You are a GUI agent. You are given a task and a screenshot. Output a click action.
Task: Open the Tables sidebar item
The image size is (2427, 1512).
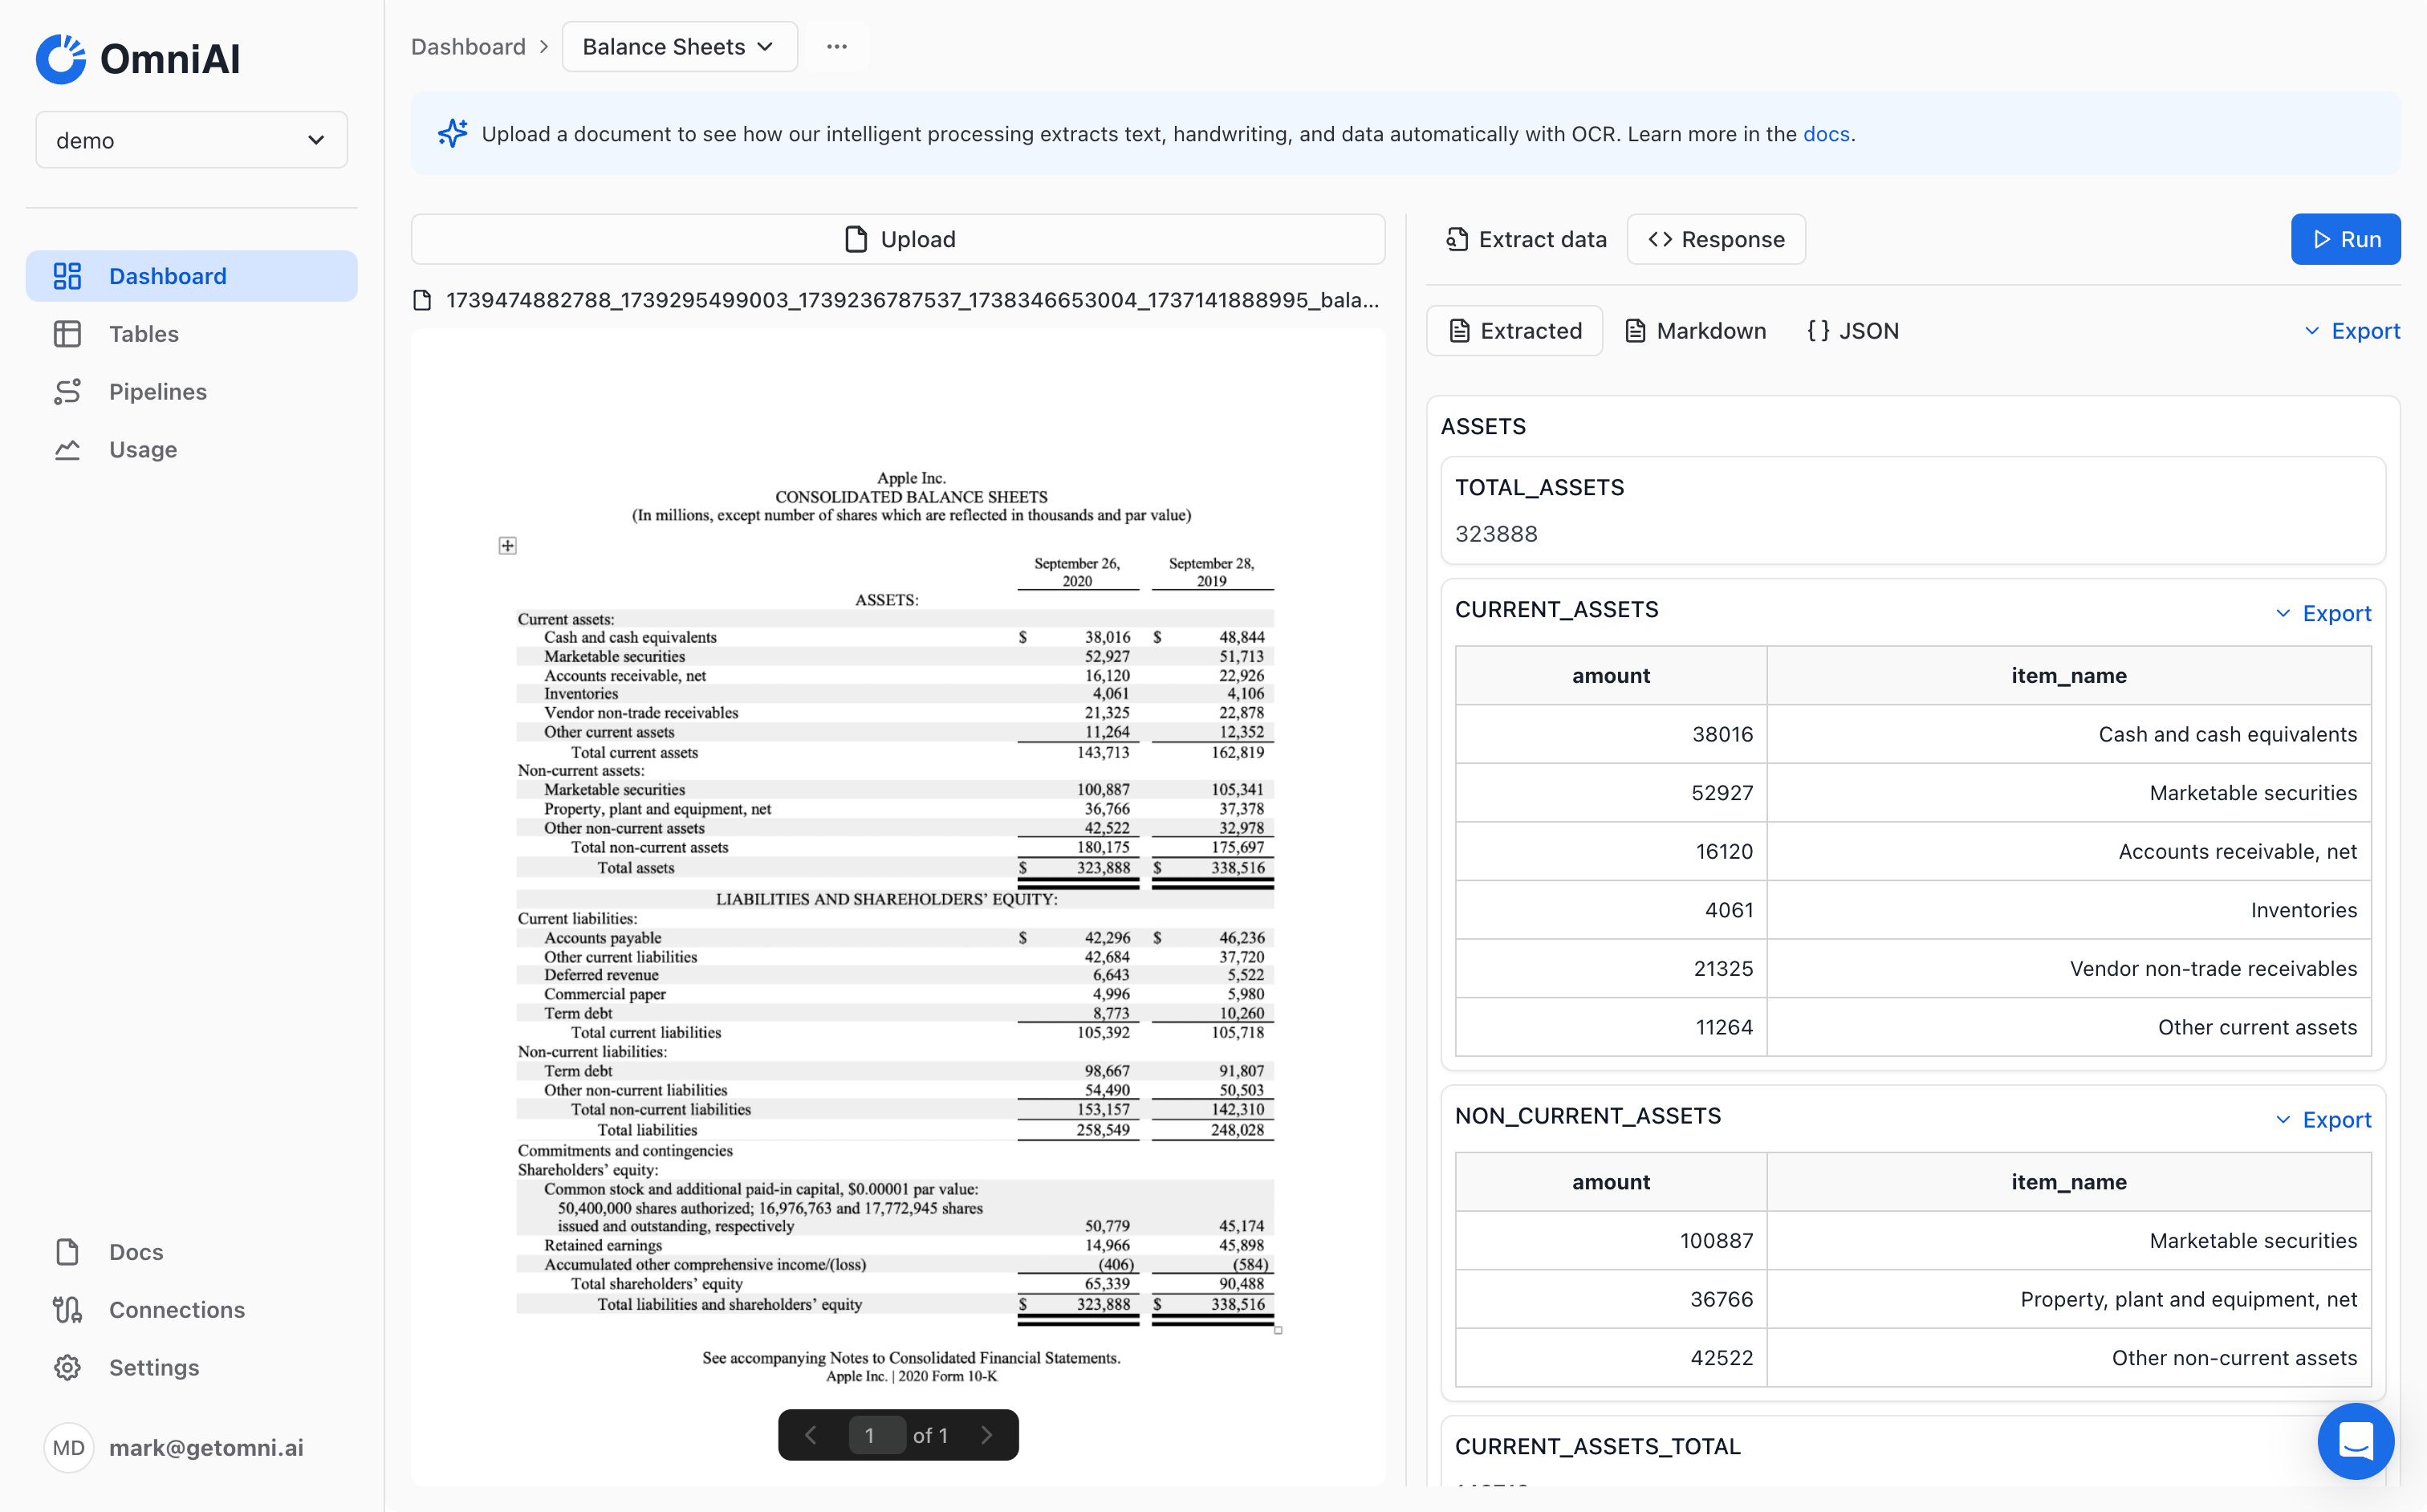coord(143,334)
